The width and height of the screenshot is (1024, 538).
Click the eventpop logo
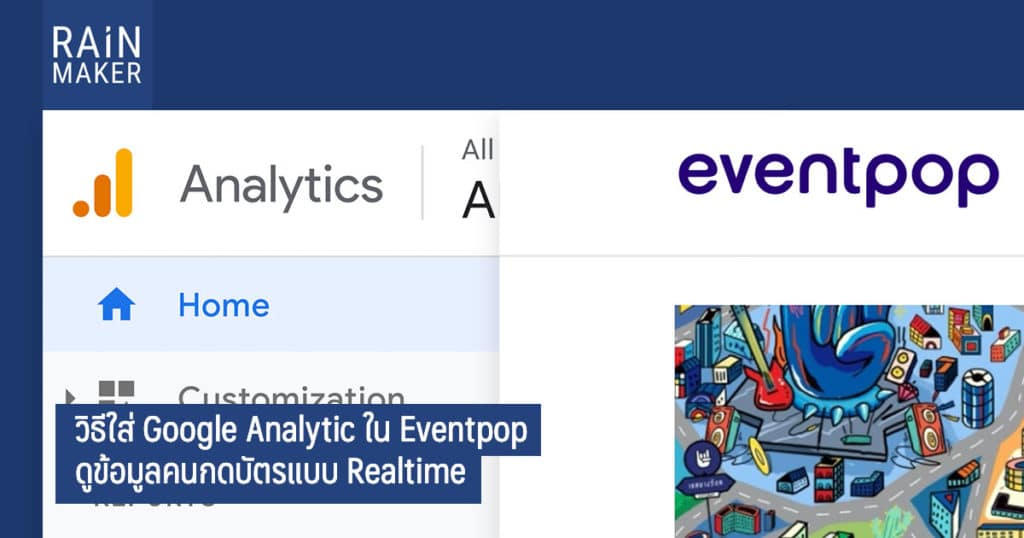click(x=838, y=178)
